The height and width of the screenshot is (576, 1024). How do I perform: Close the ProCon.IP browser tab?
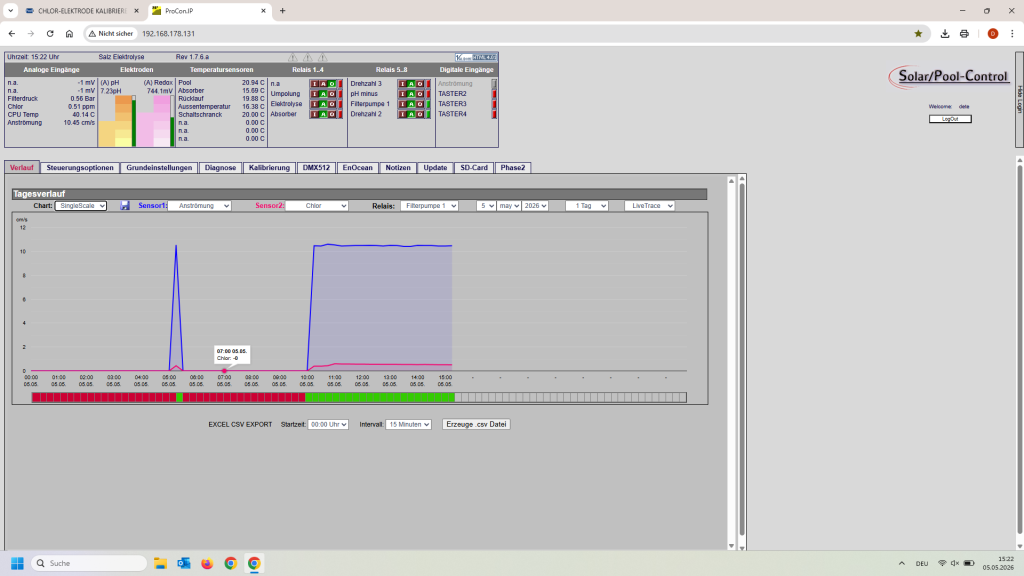pos(263,11)
